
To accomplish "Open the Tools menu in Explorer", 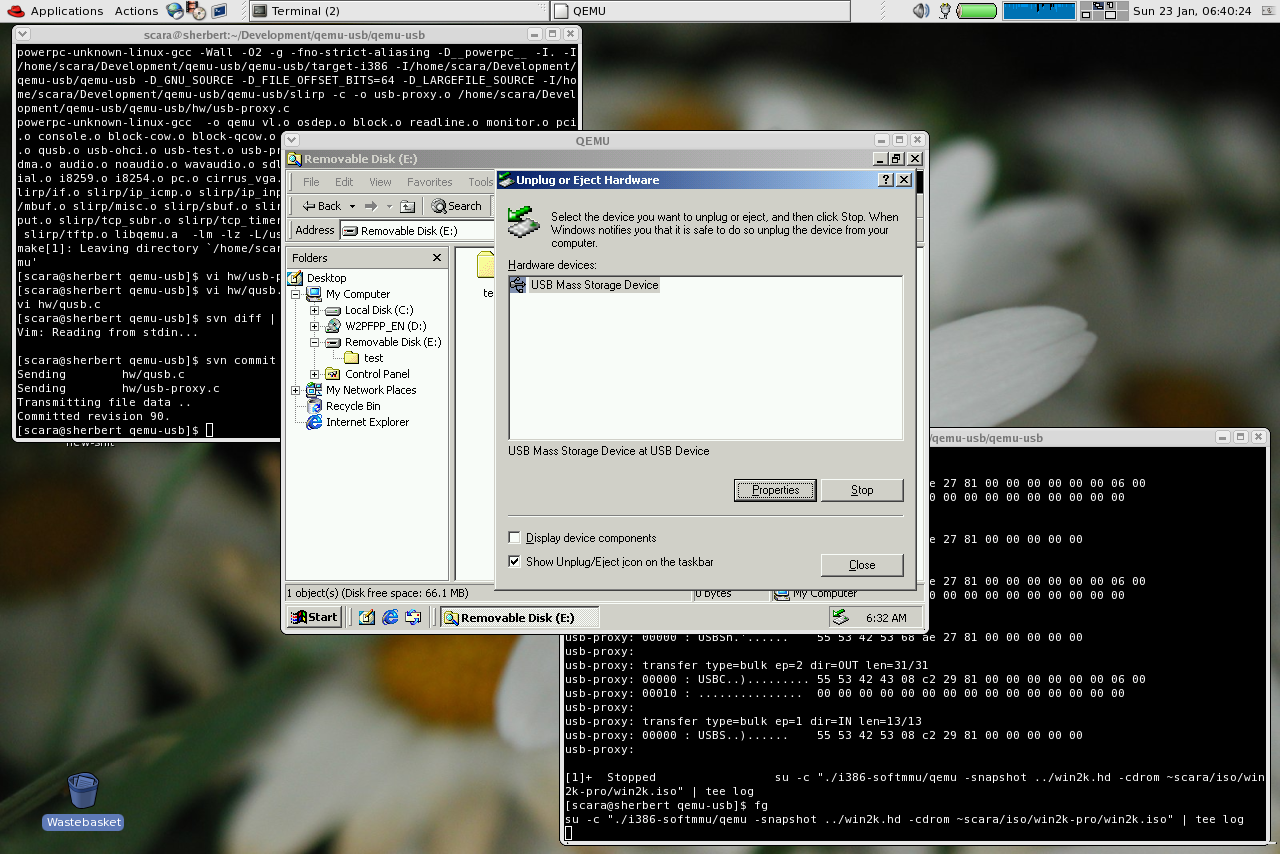I will (x=480, y=182).
